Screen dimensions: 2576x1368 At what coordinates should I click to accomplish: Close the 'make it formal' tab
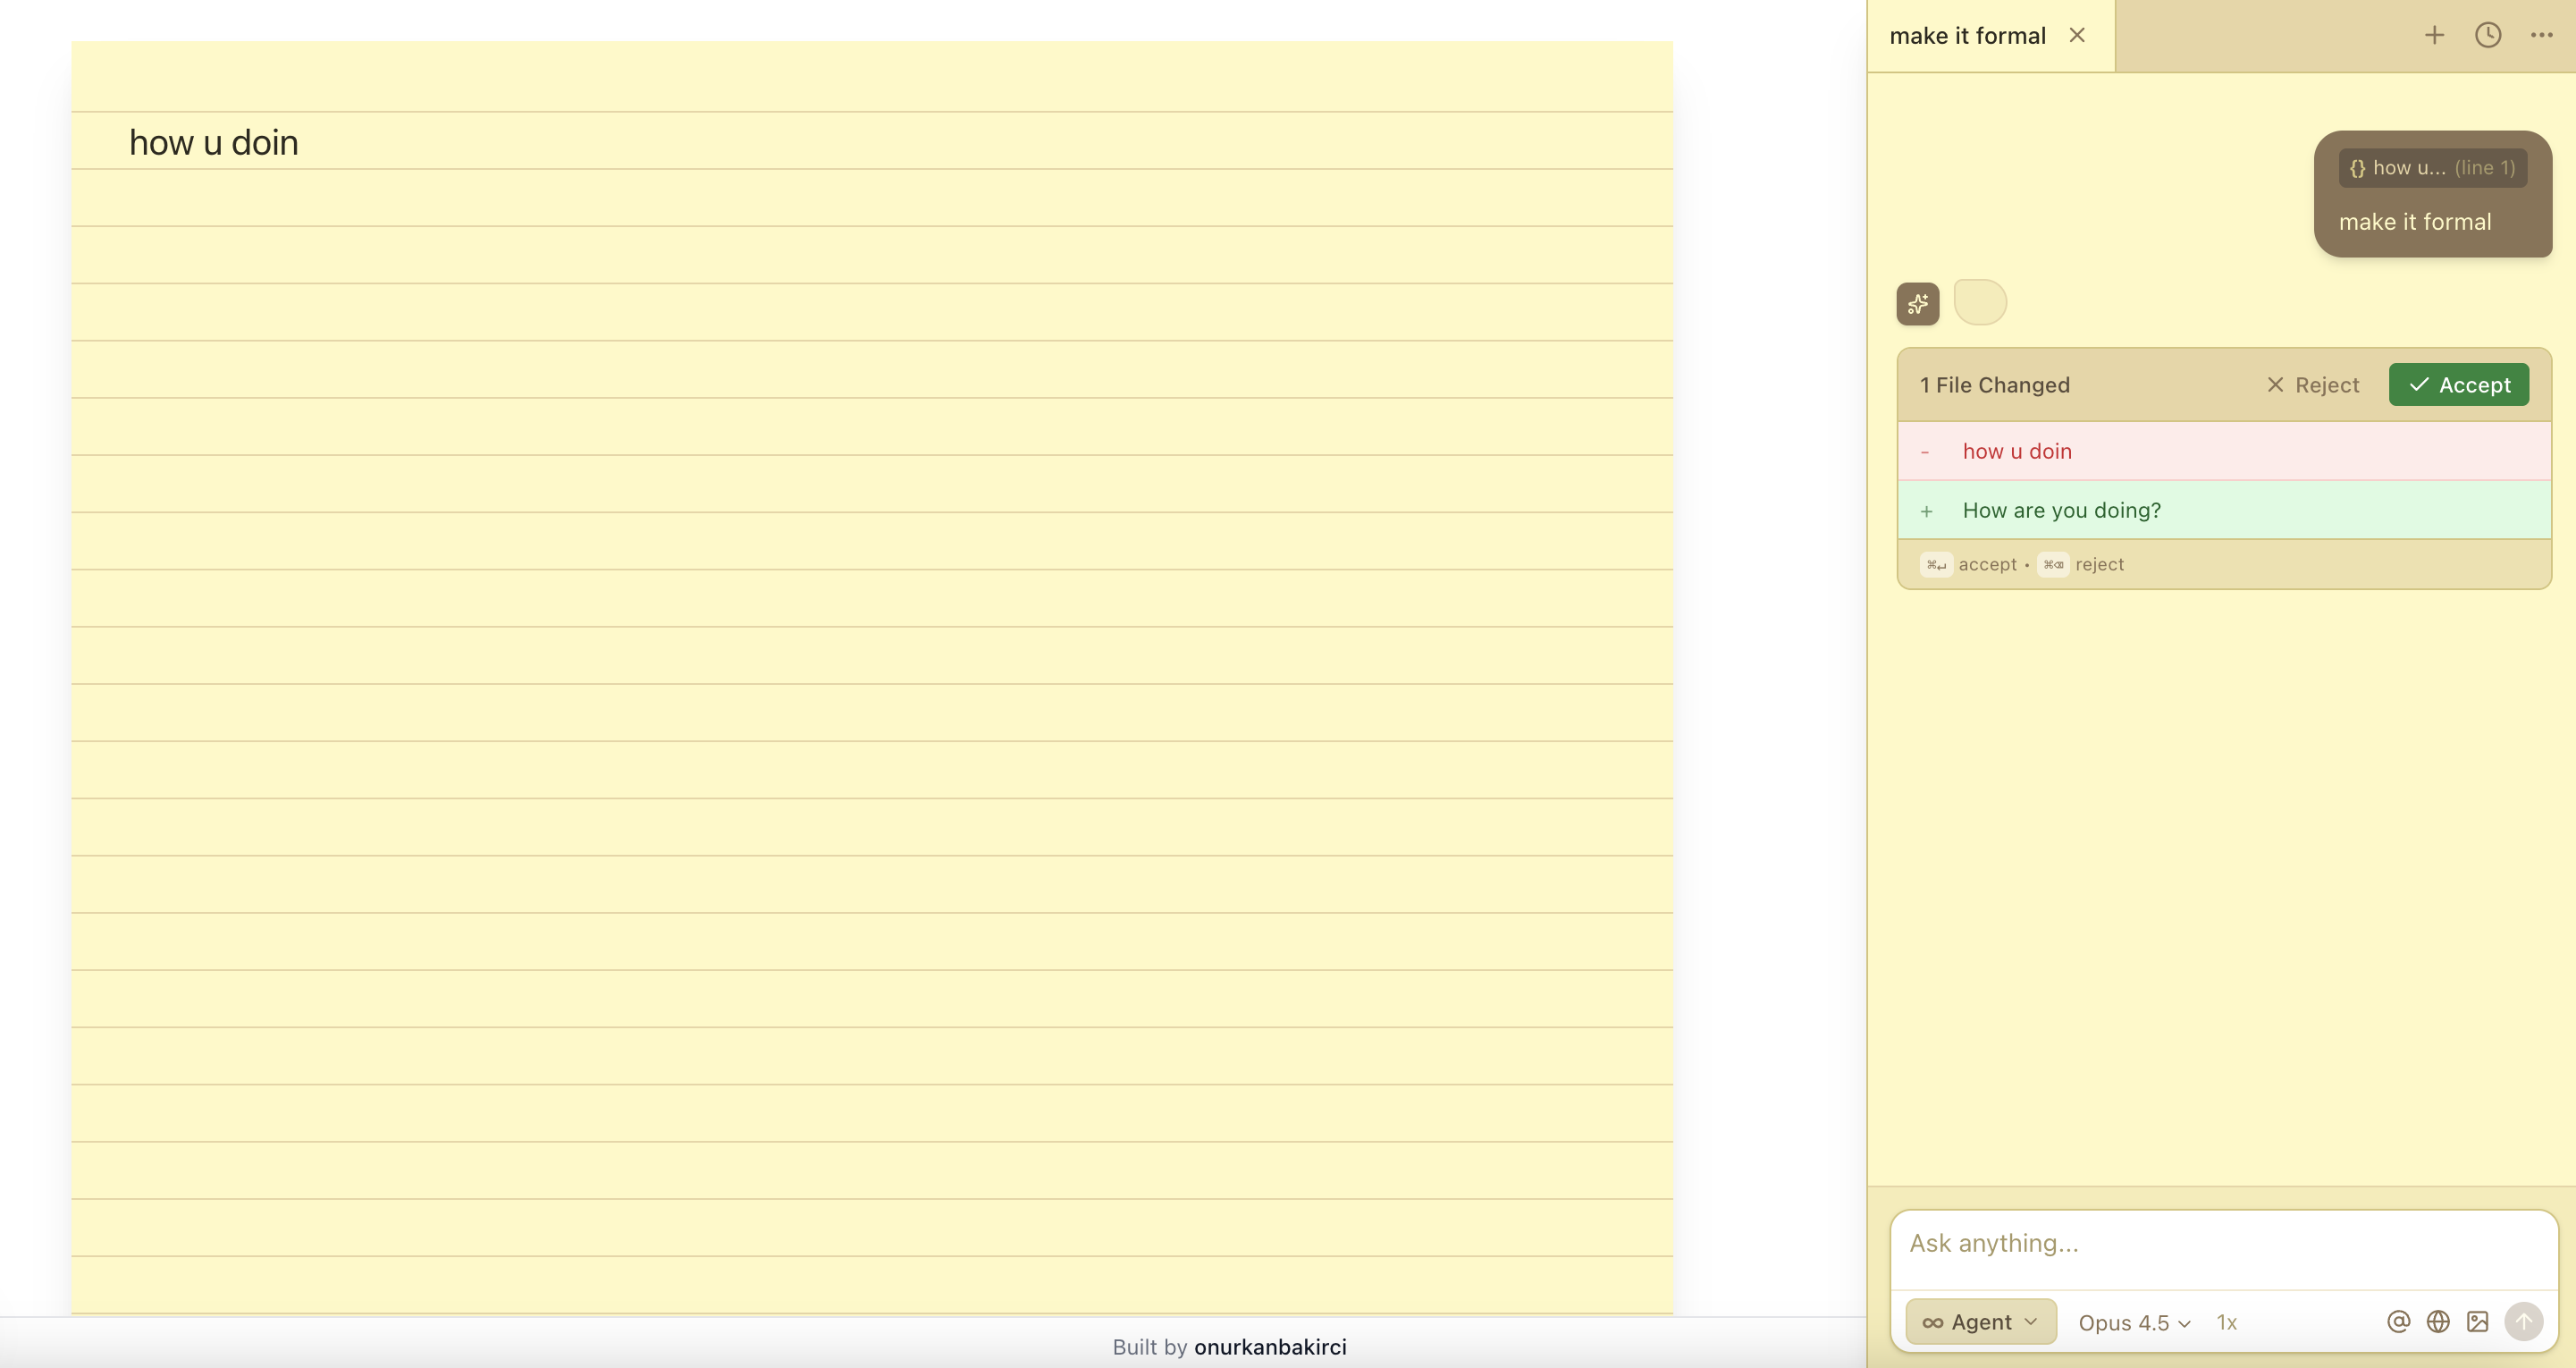pos(2077,35)
